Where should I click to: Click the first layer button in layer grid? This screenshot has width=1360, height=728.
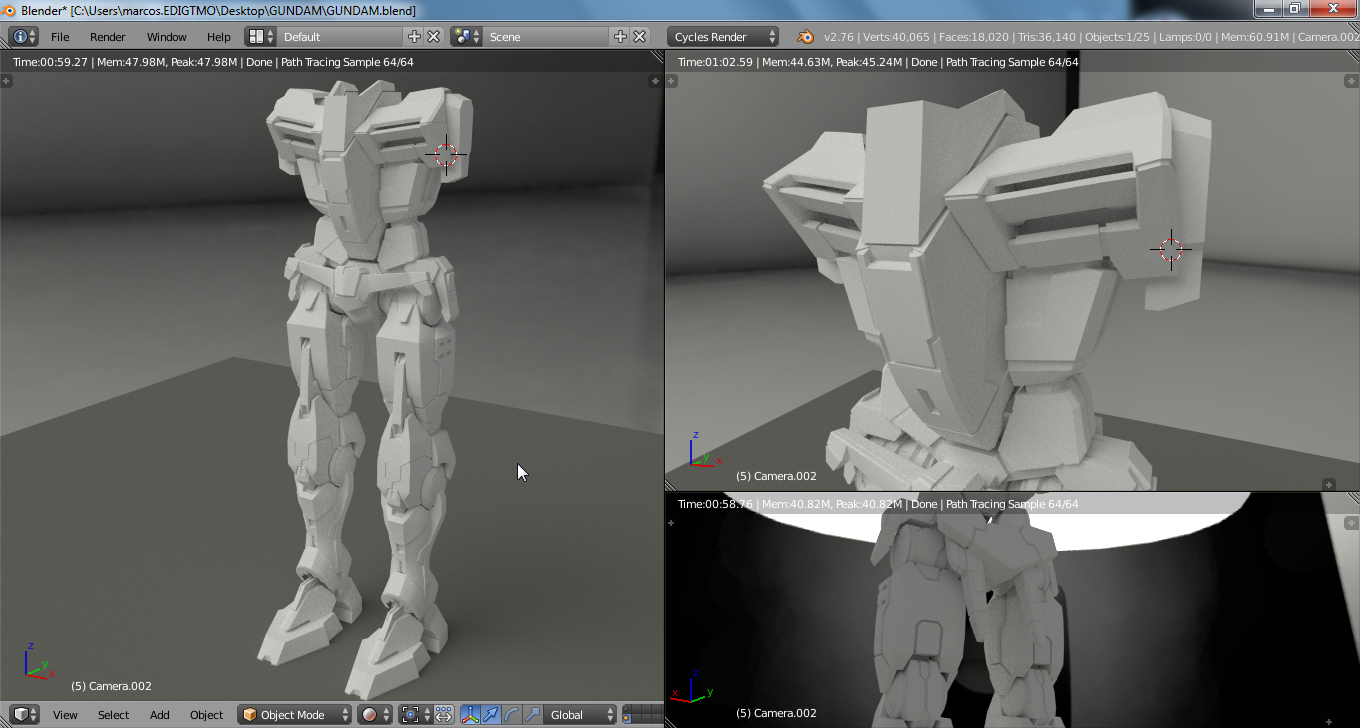pyautogui.click(x=628, y=710)
